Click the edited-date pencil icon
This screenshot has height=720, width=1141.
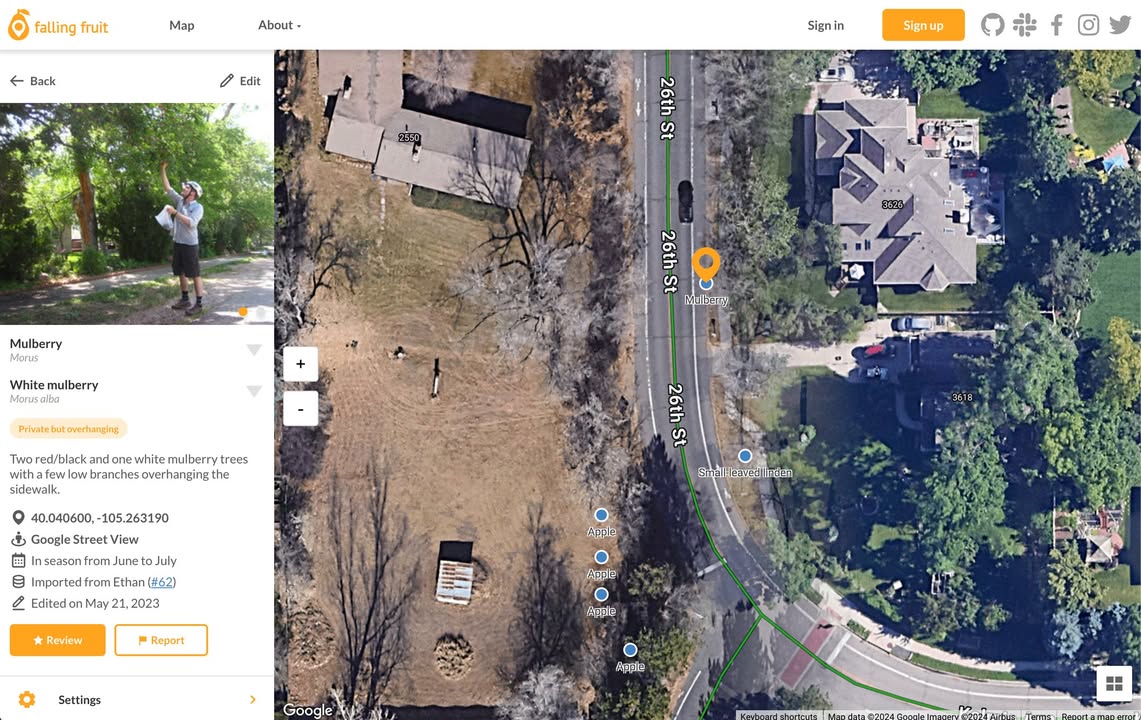coord(18,603)
